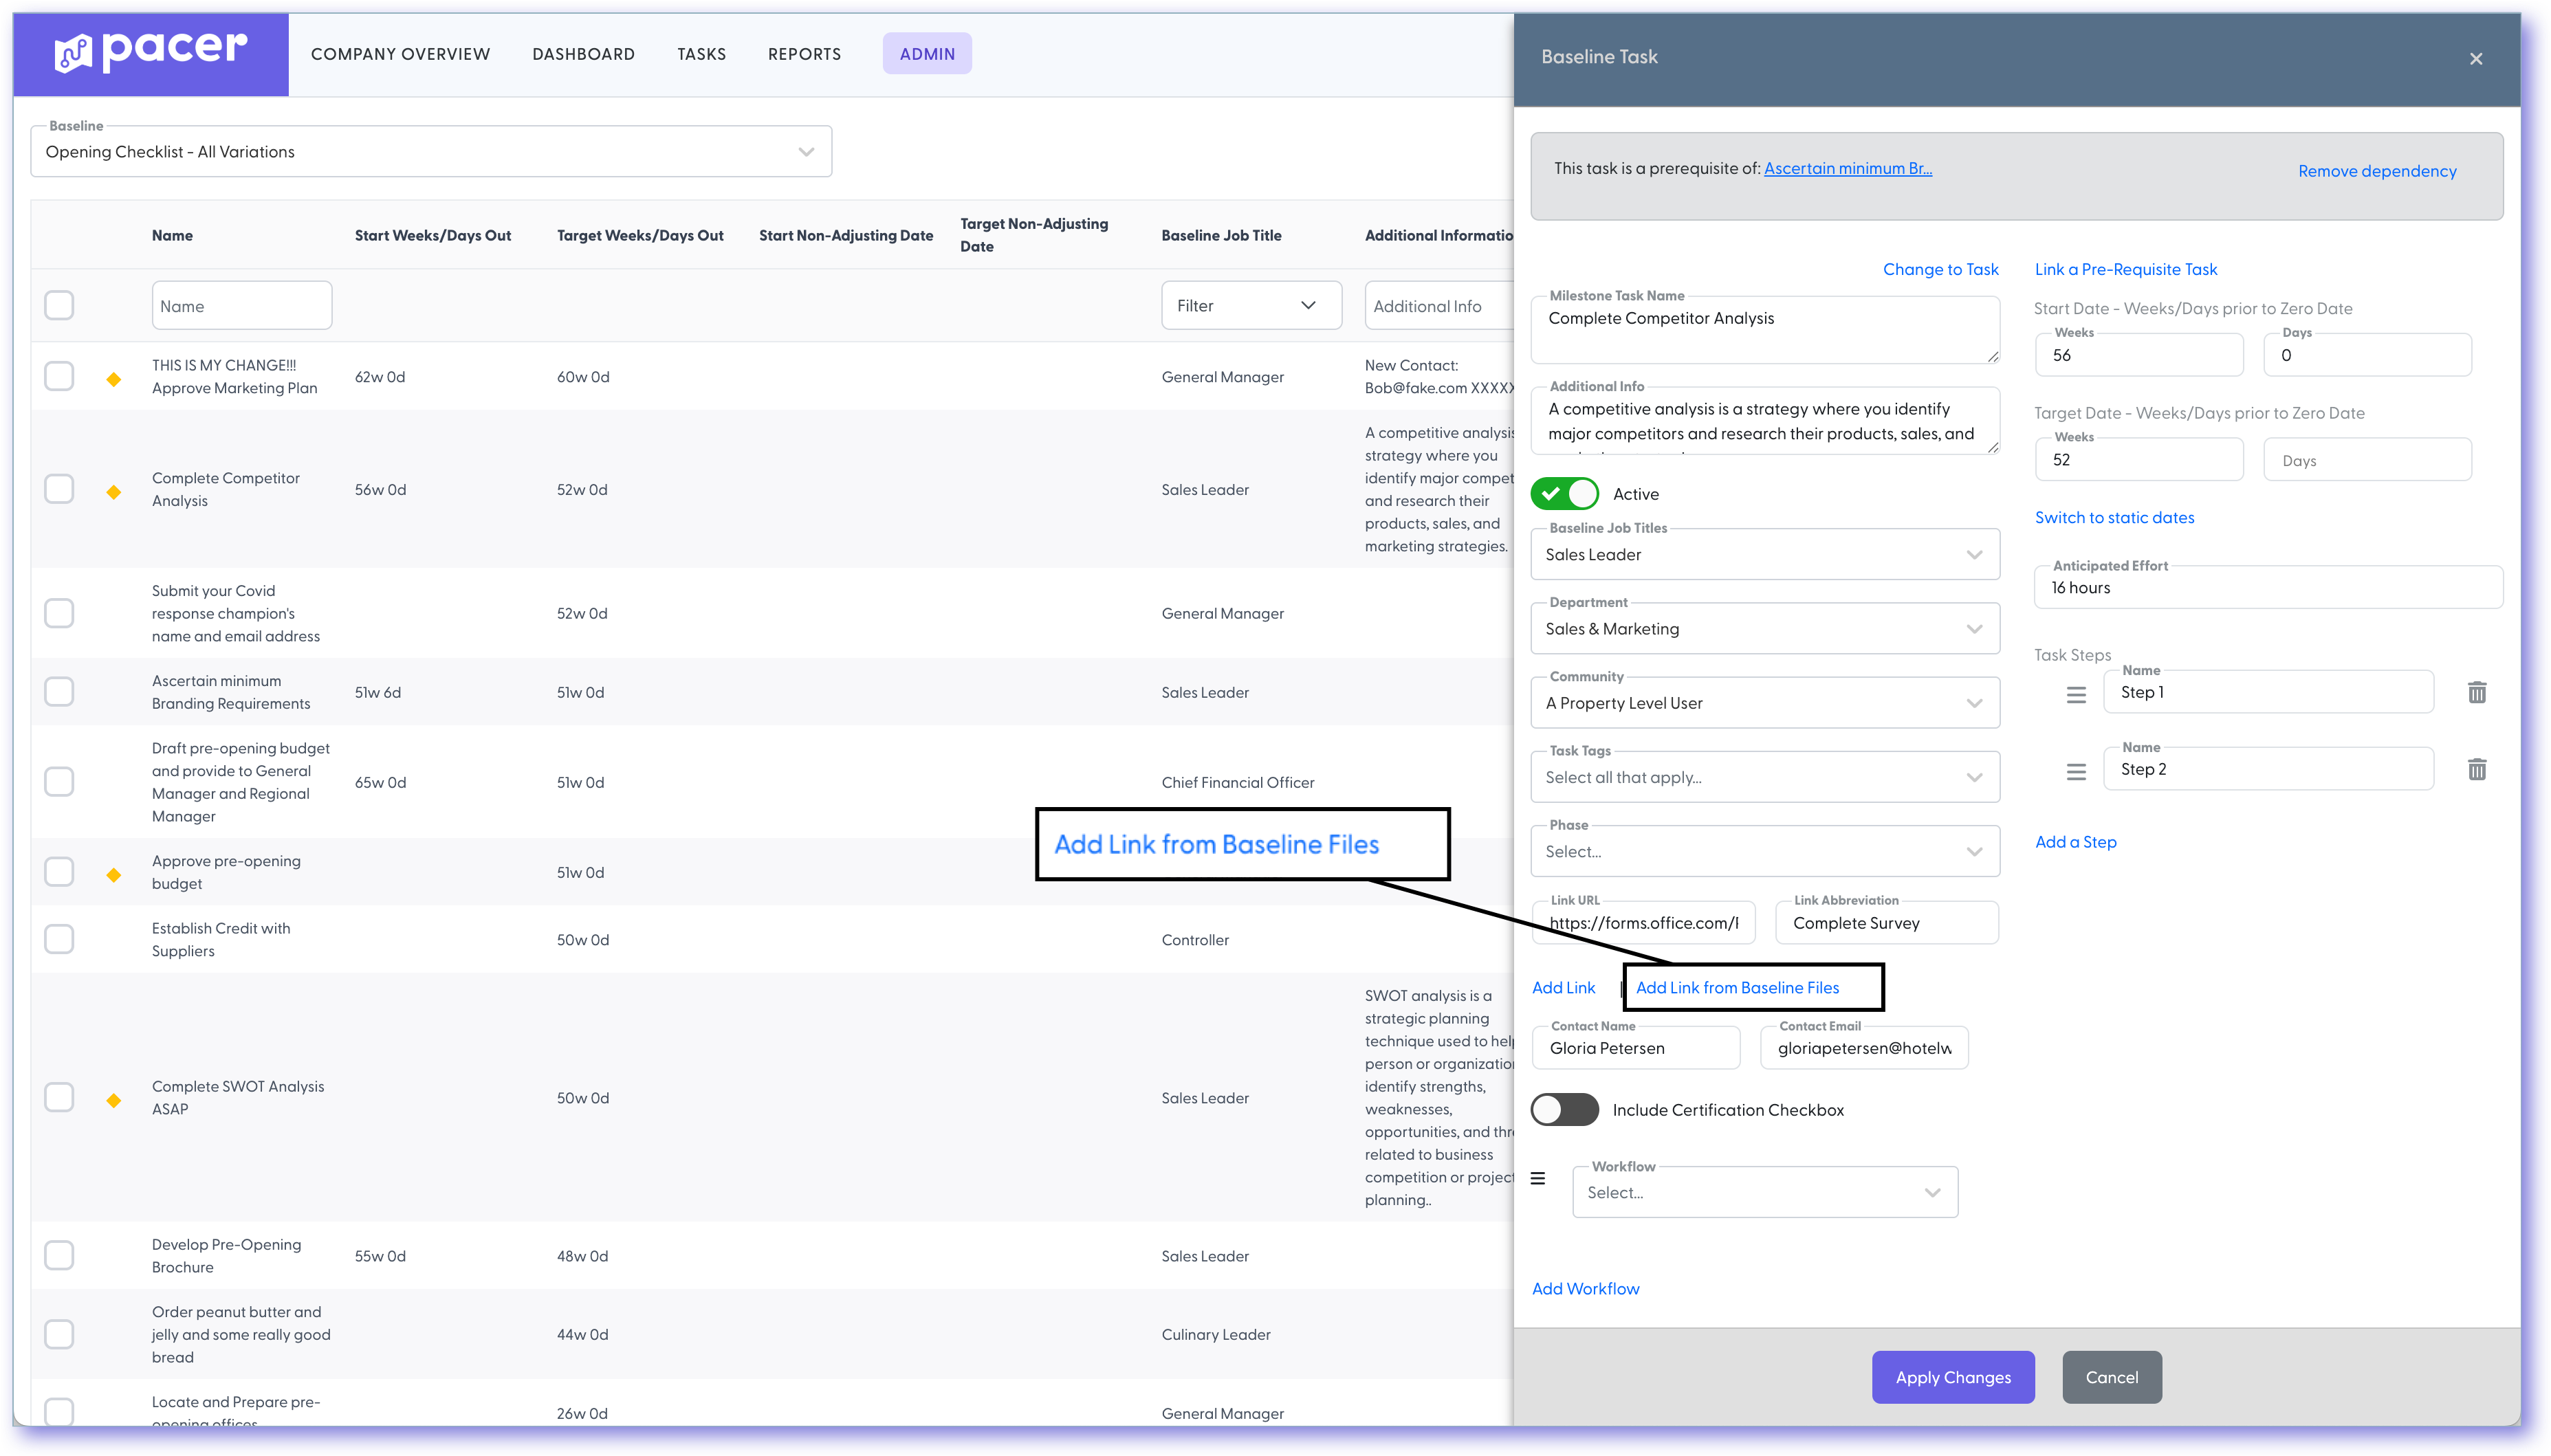Click milestone diamond for Complete Competitor Analysis

114,491
